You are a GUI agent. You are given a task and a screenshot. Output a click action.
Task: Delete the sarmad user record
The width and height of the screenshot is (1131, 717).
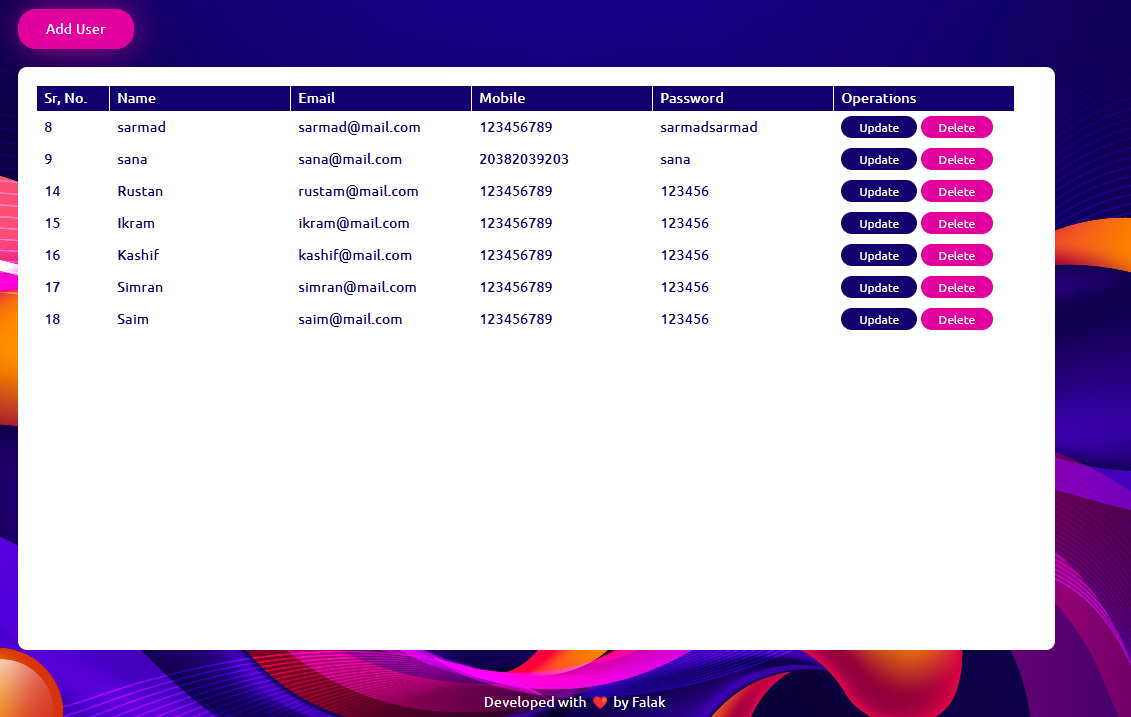click(956, 128)
